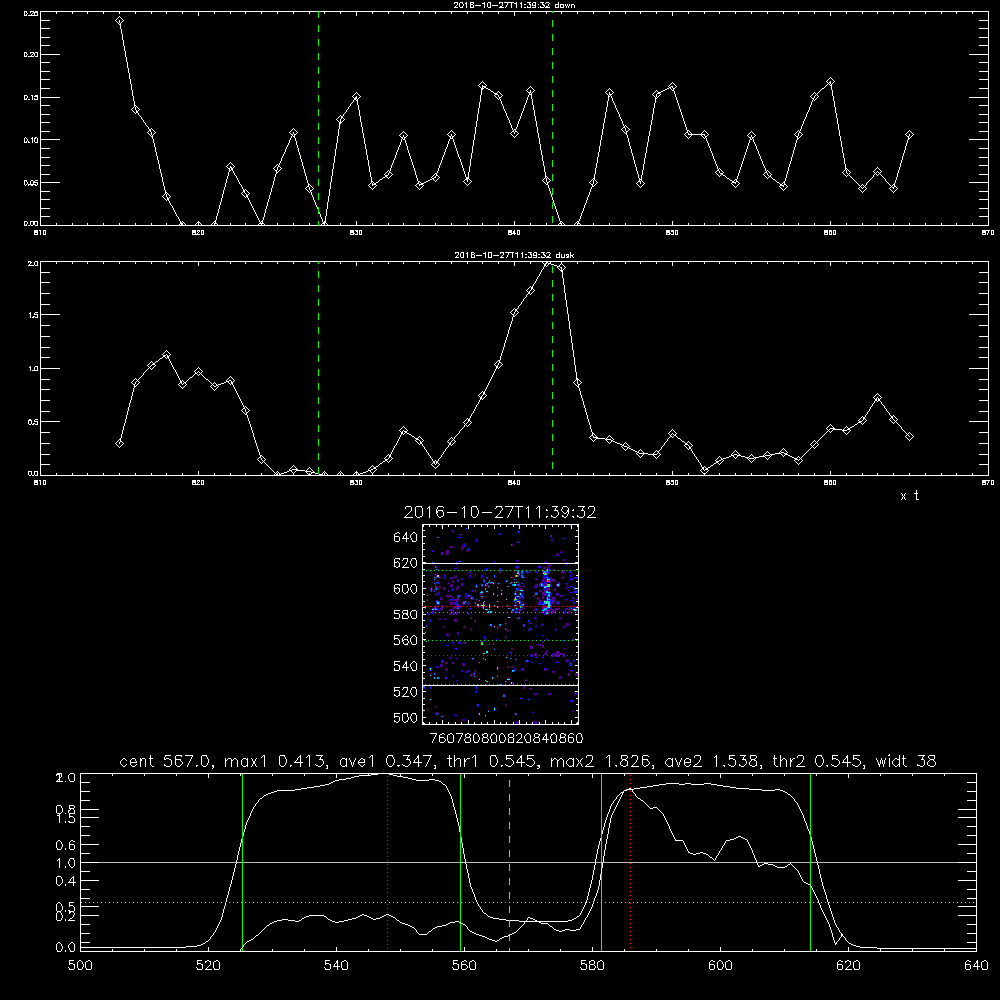
Task: Select the green vertical line near 560 in bottom plot
Action: pos(460,861)
